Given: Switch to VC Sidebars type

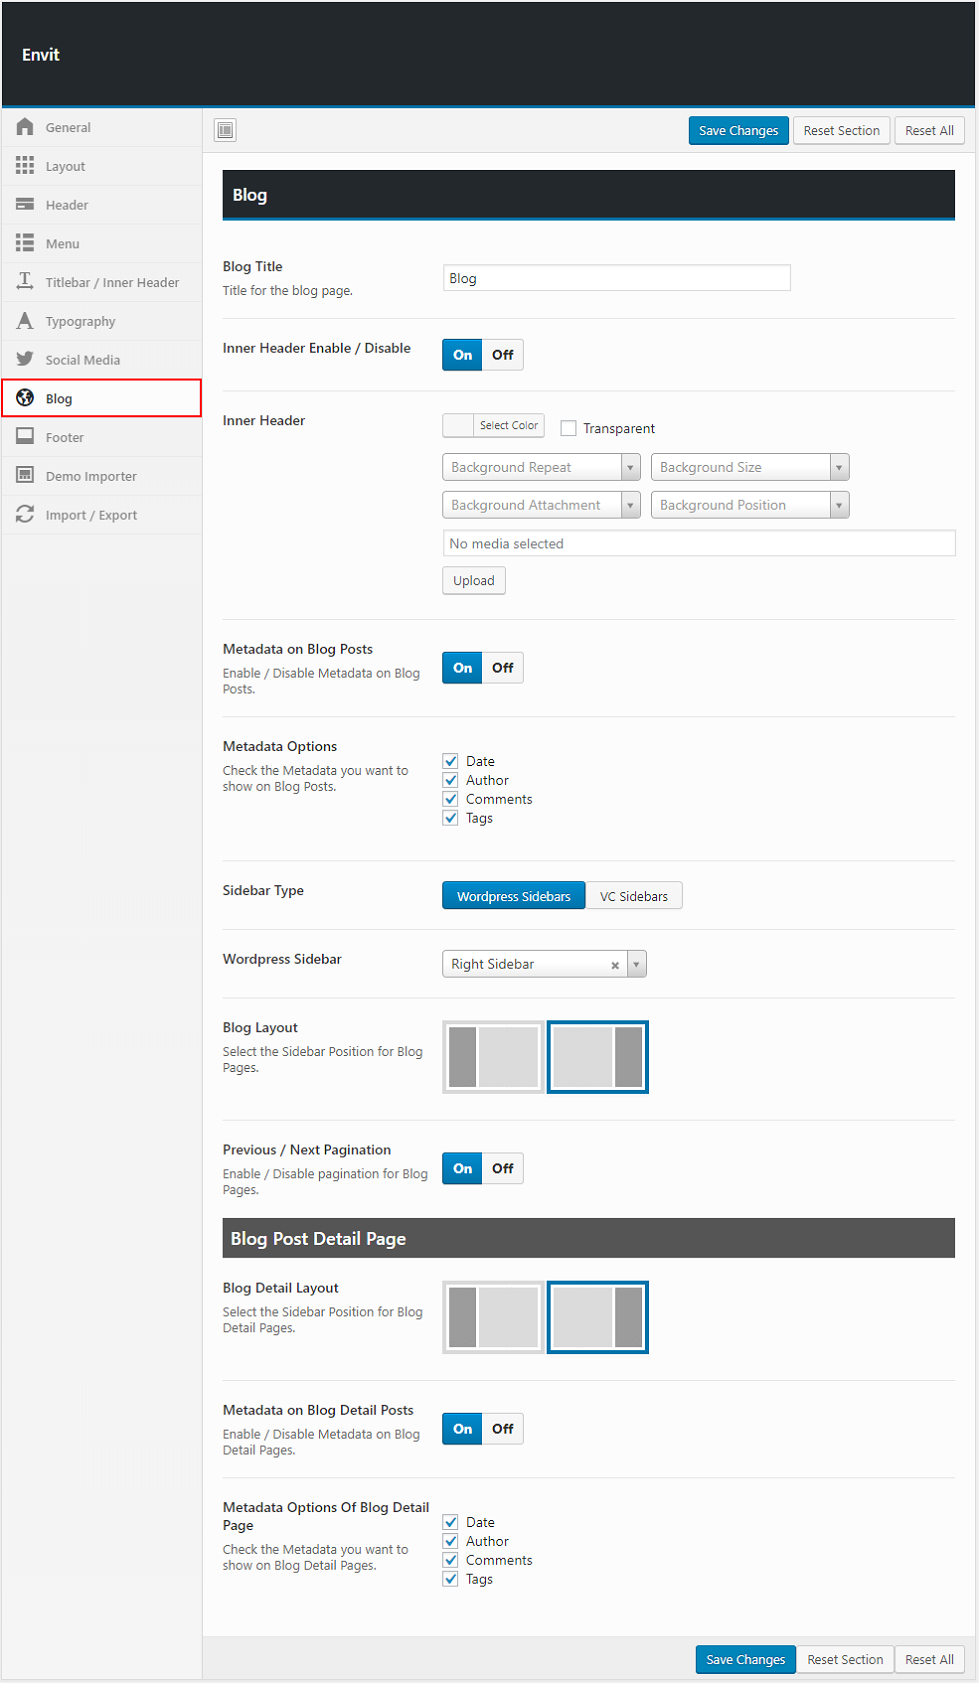Looking at the screenshot, I should tap(634, 896).
